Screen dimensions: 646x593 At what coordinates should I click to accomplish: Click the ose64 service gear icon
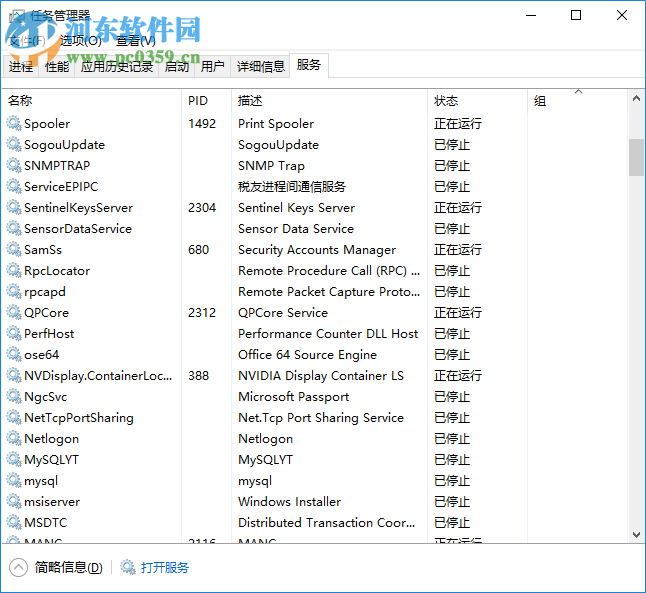click(x=14, y=354)
